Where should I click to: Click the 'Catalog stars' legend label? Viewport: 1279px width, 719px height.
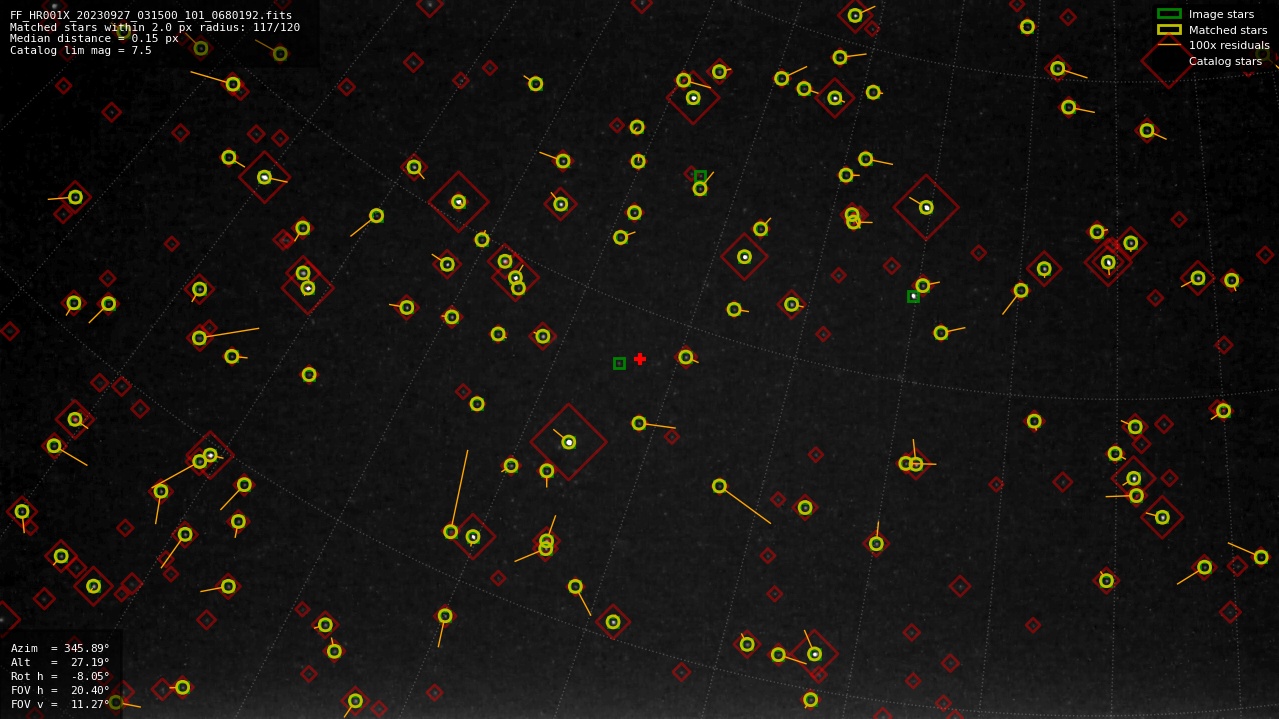tap(1225, 61)
